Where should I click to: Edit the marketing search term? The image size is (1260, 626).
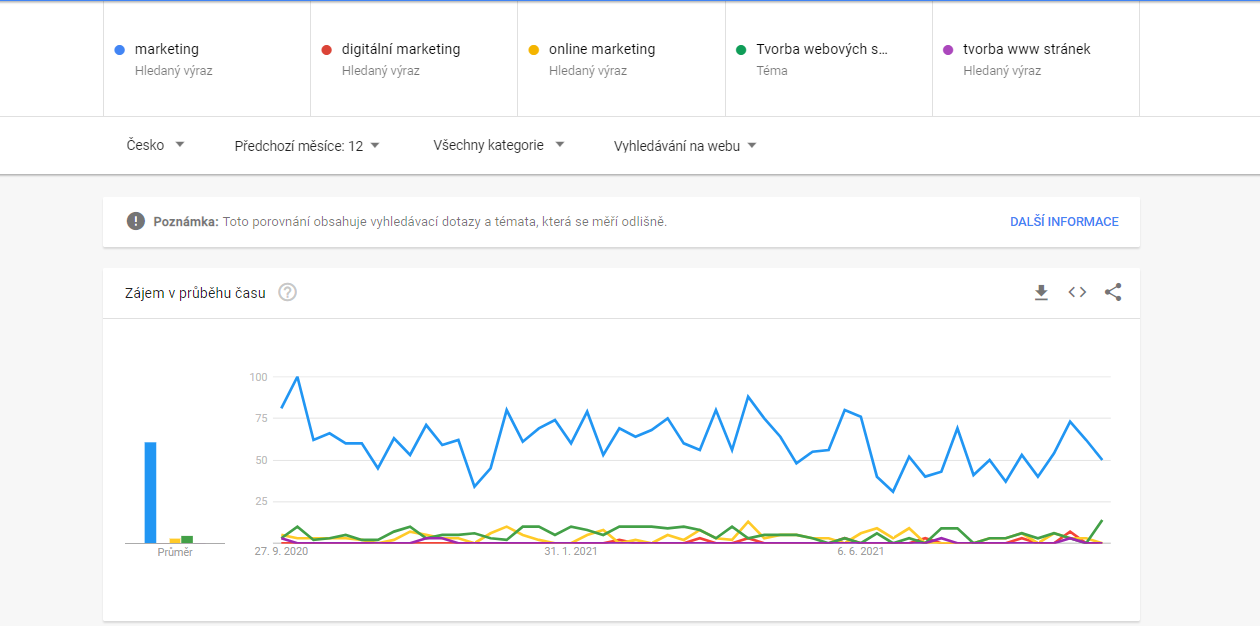(x=167, y=49)
